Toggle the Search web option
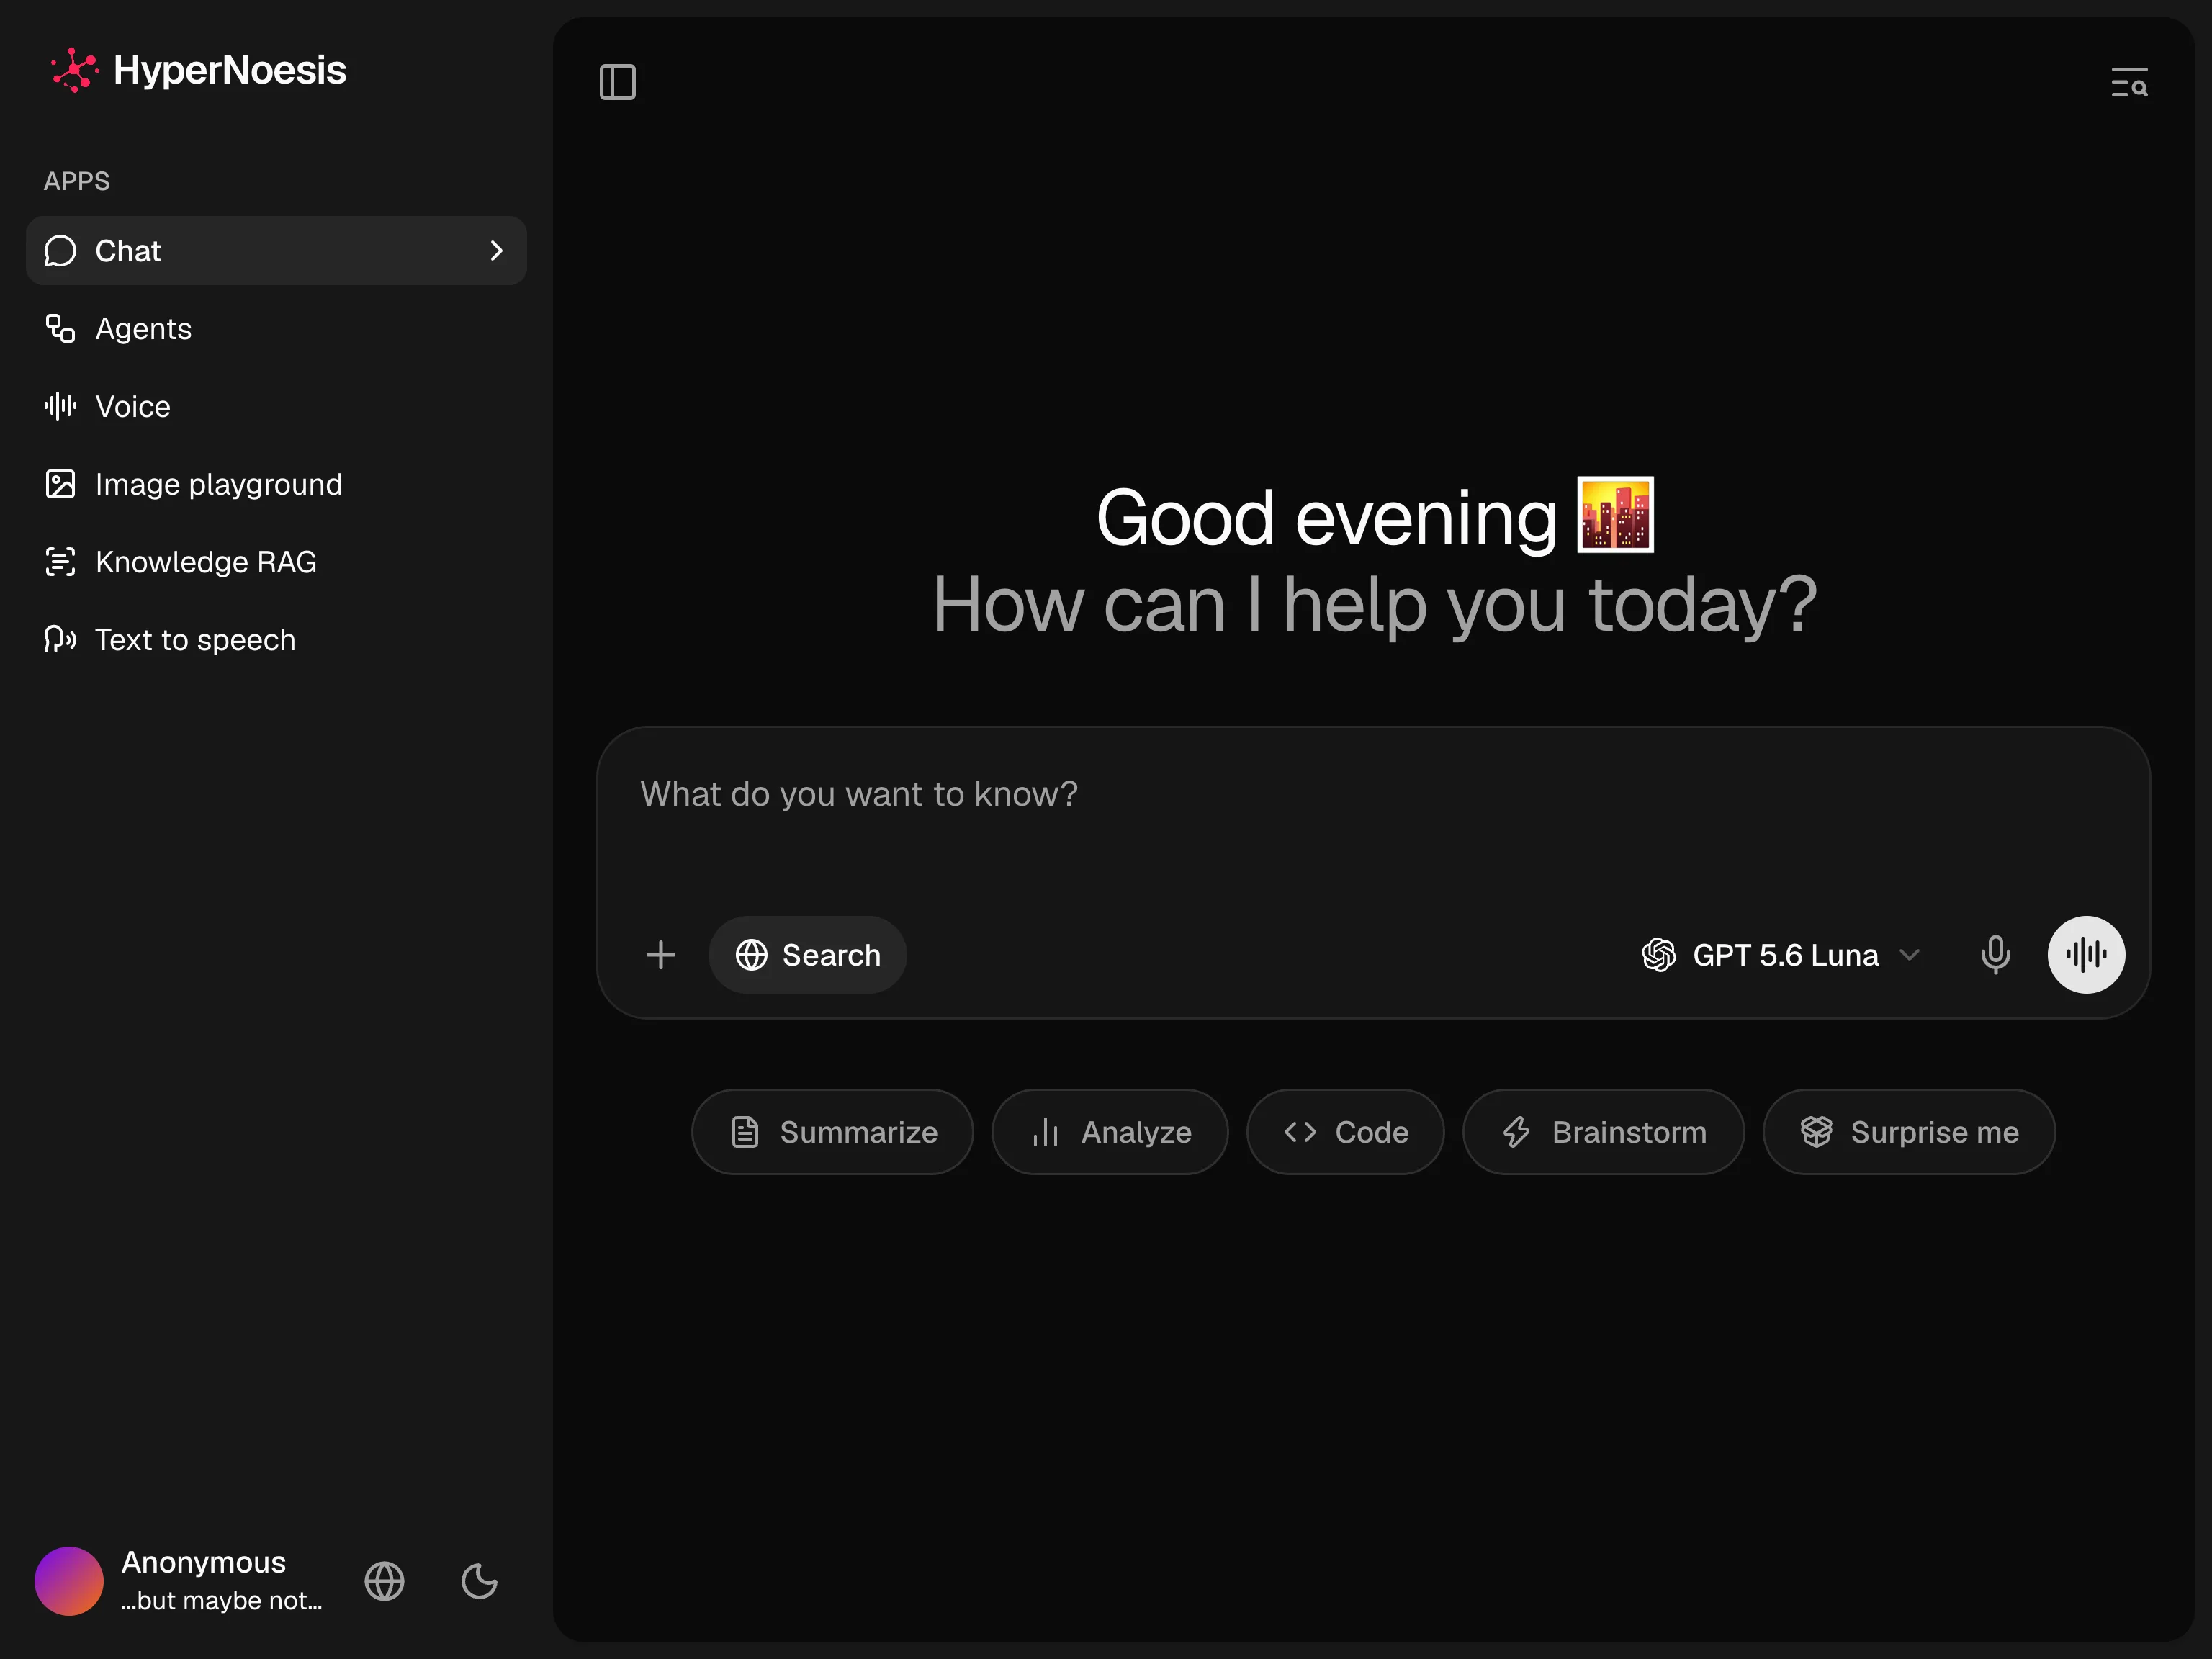2212x1659 pixels. point(808,955)
